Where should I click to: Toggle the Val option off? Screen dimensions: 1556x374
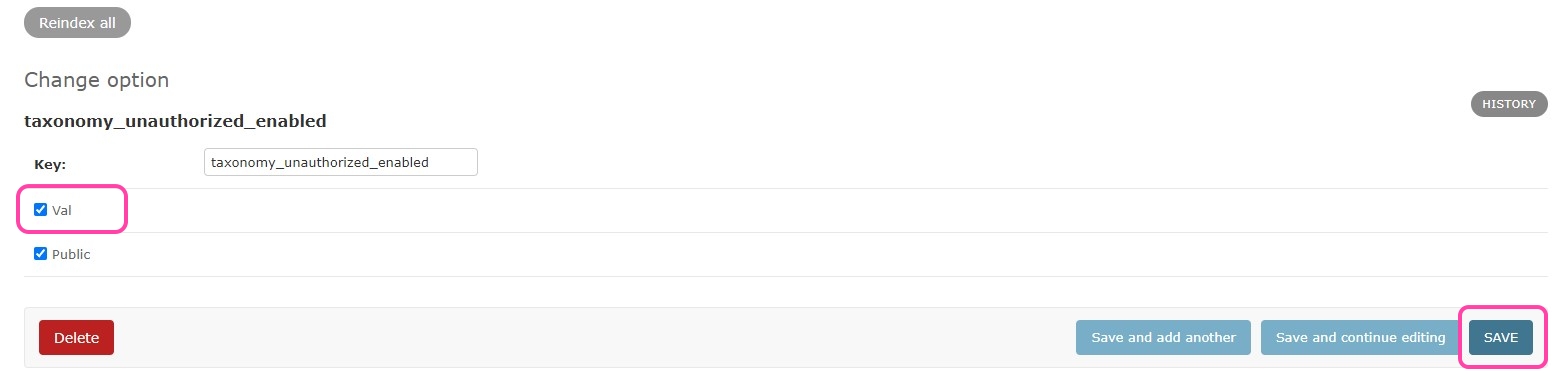pos(41,210)
